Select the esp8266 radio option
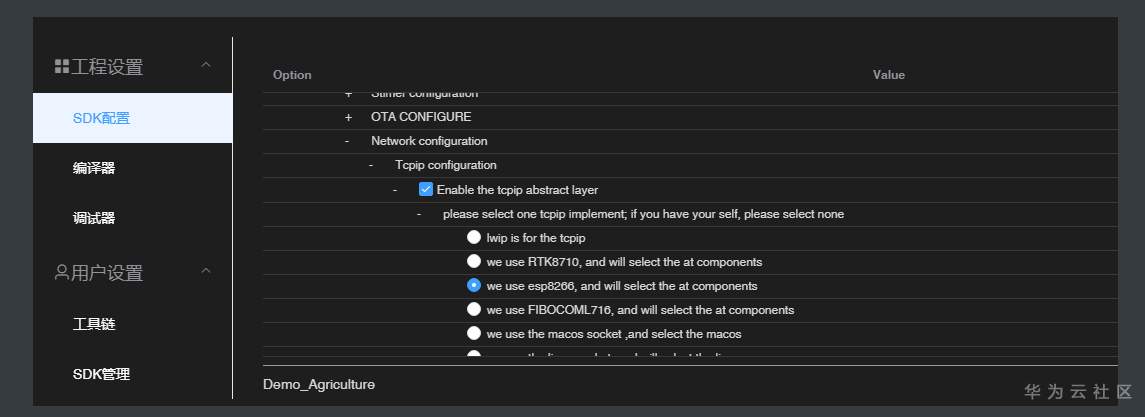This screenshot has height=417, width=1145. (x=474, y=286)
